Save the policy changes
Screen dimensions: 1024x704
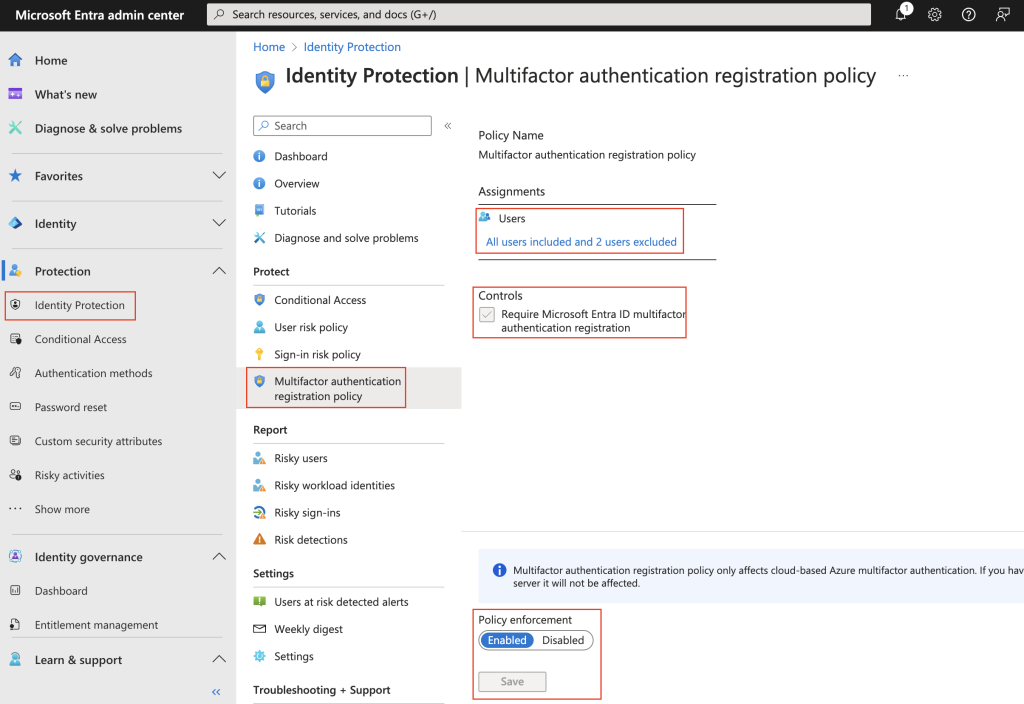click(x=511, y=681)
